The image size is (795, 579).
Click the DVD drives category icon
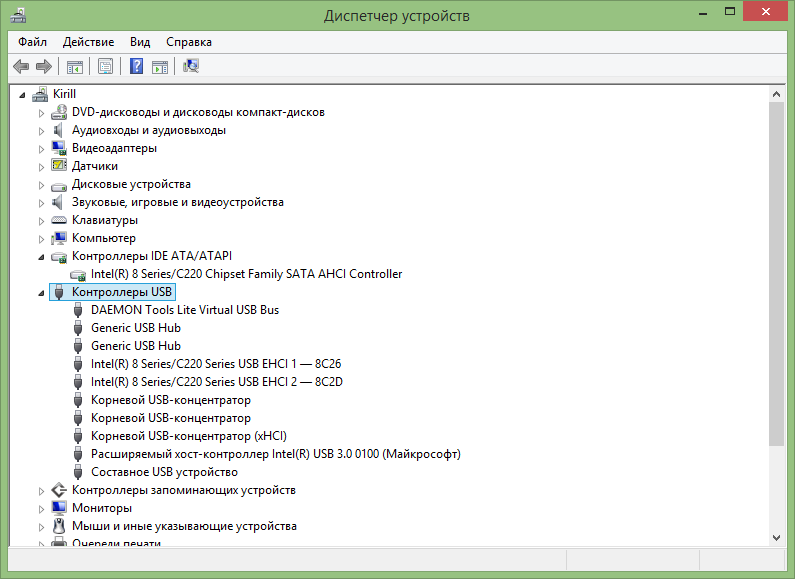[x=59, y=112]
